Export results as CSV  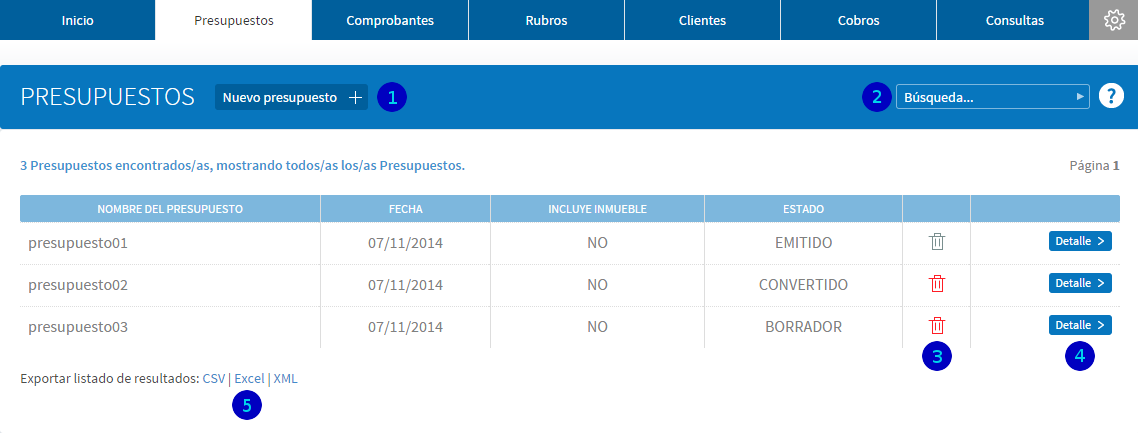(x=214, y=379)
